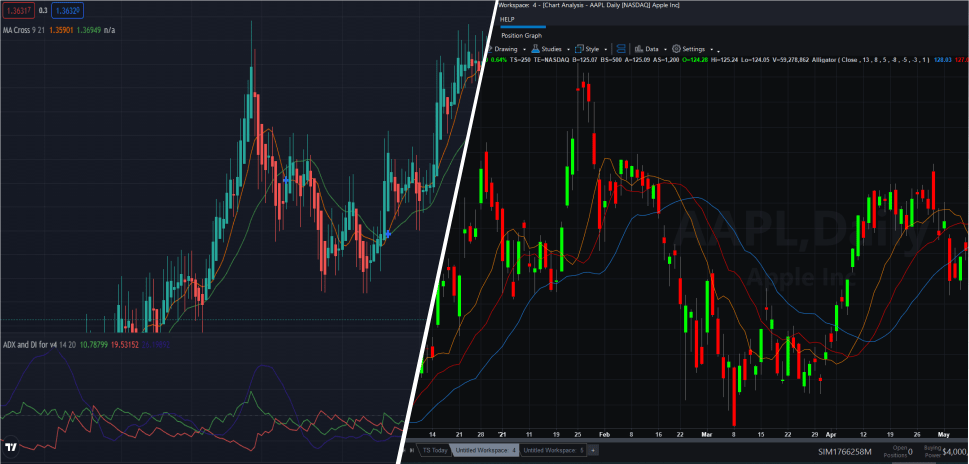Click the blue buy price 1.36329 button

pyautogui.click(x=68, y=11)
